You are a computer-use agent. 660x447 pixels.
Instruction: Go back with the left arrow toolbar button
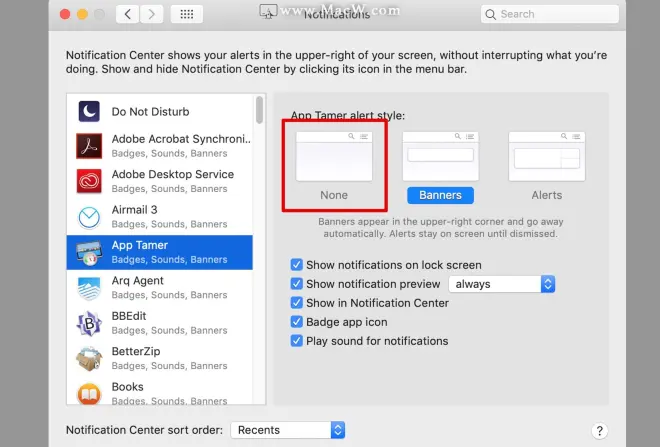[128, 14]
